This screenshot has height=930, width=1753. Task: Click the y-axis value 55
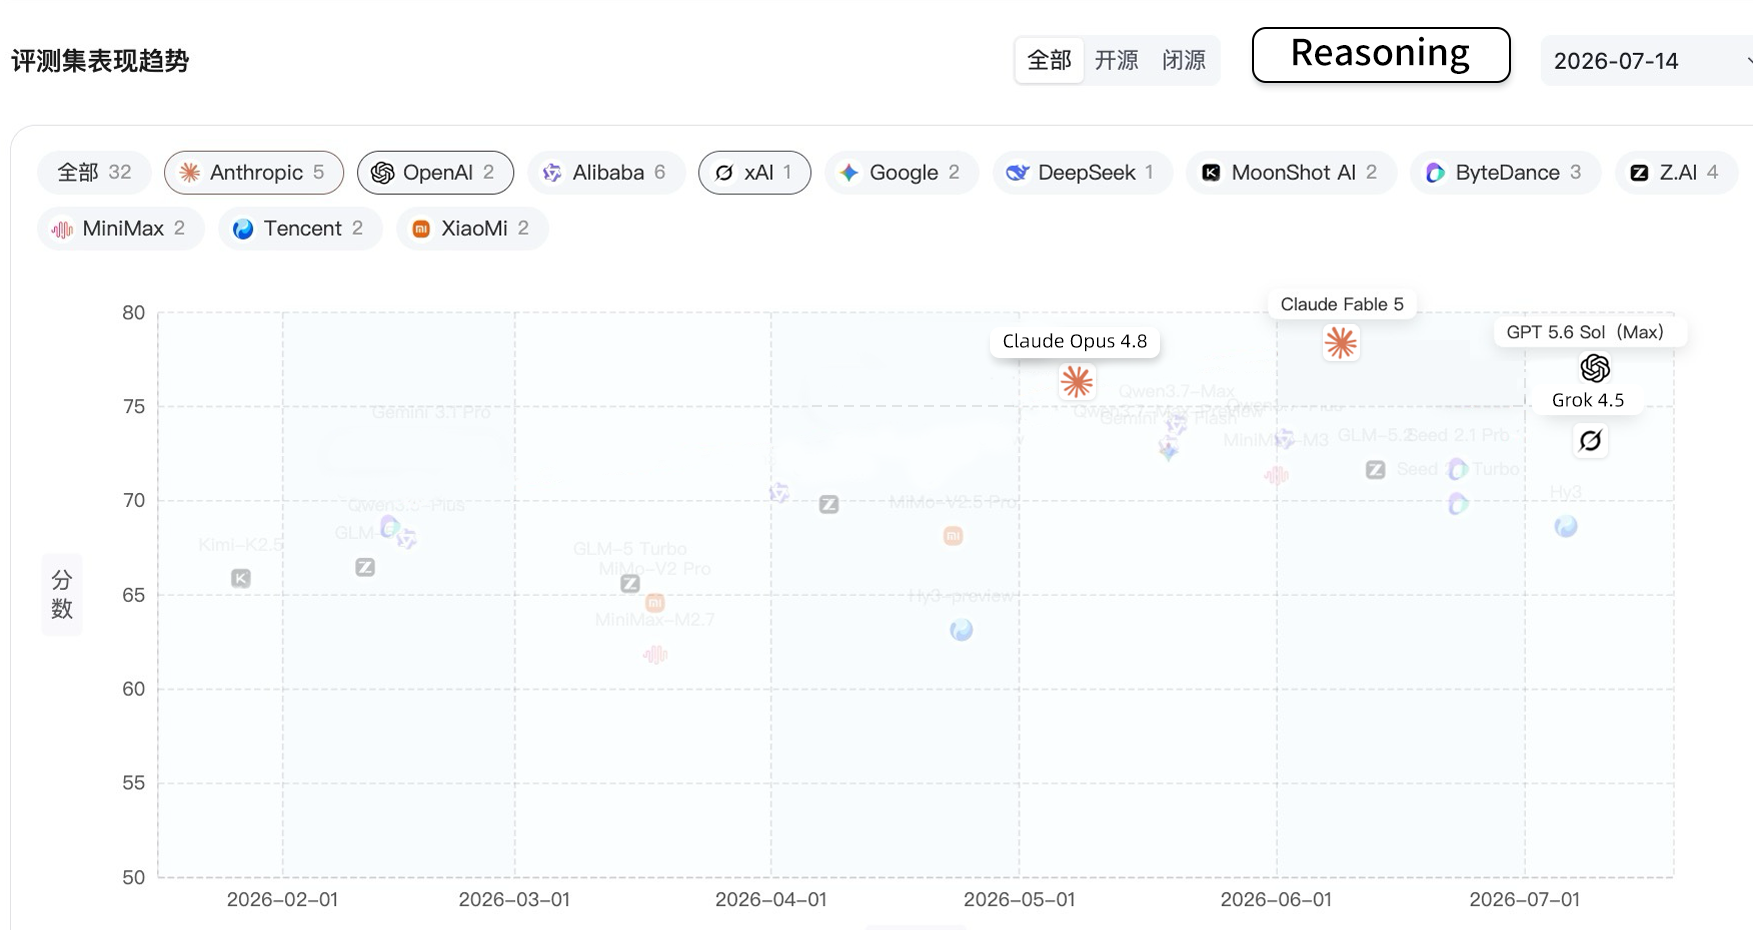coord(134,783)
